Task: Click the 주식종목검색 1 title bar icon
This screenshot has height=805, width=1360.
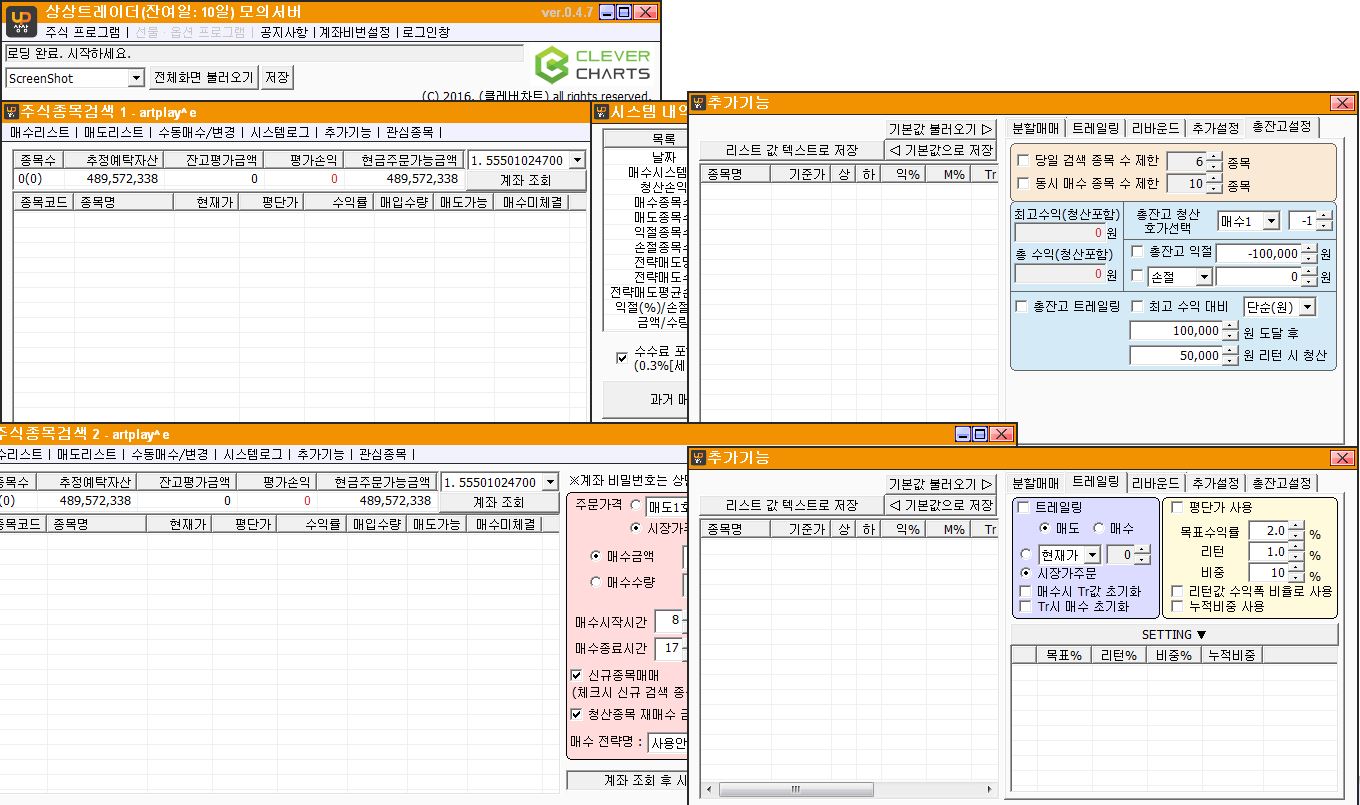Action: 11,112
